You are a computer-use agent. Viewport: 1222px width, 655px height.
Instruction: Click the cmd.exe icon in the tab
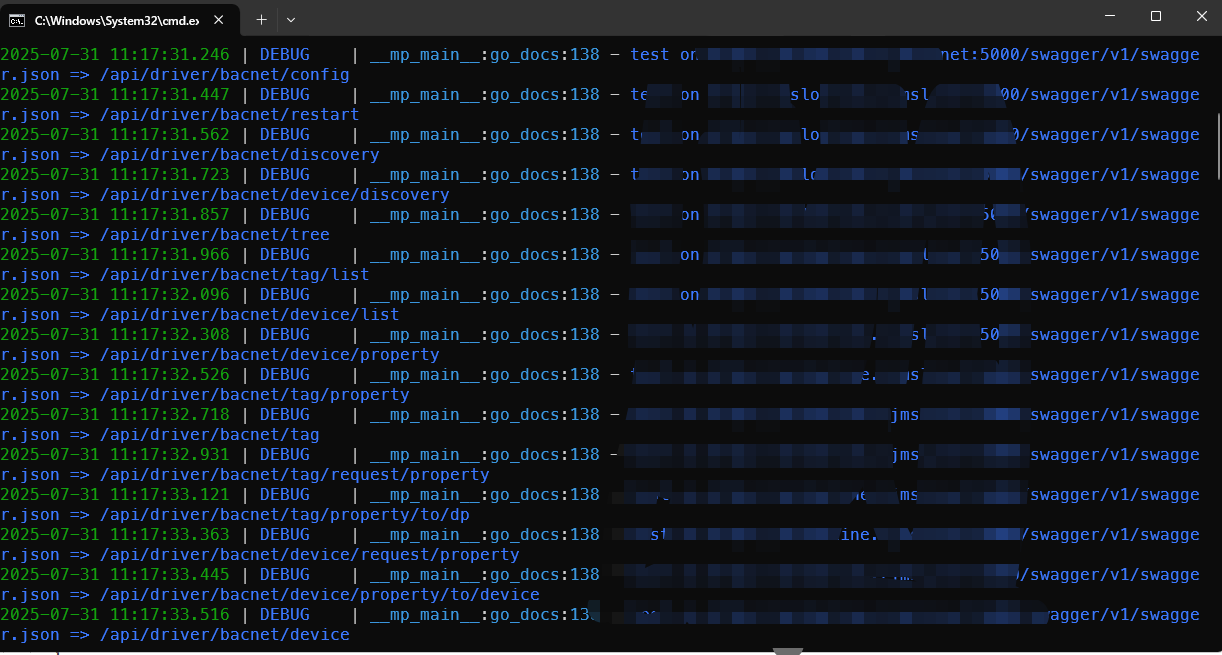[18, 19]
